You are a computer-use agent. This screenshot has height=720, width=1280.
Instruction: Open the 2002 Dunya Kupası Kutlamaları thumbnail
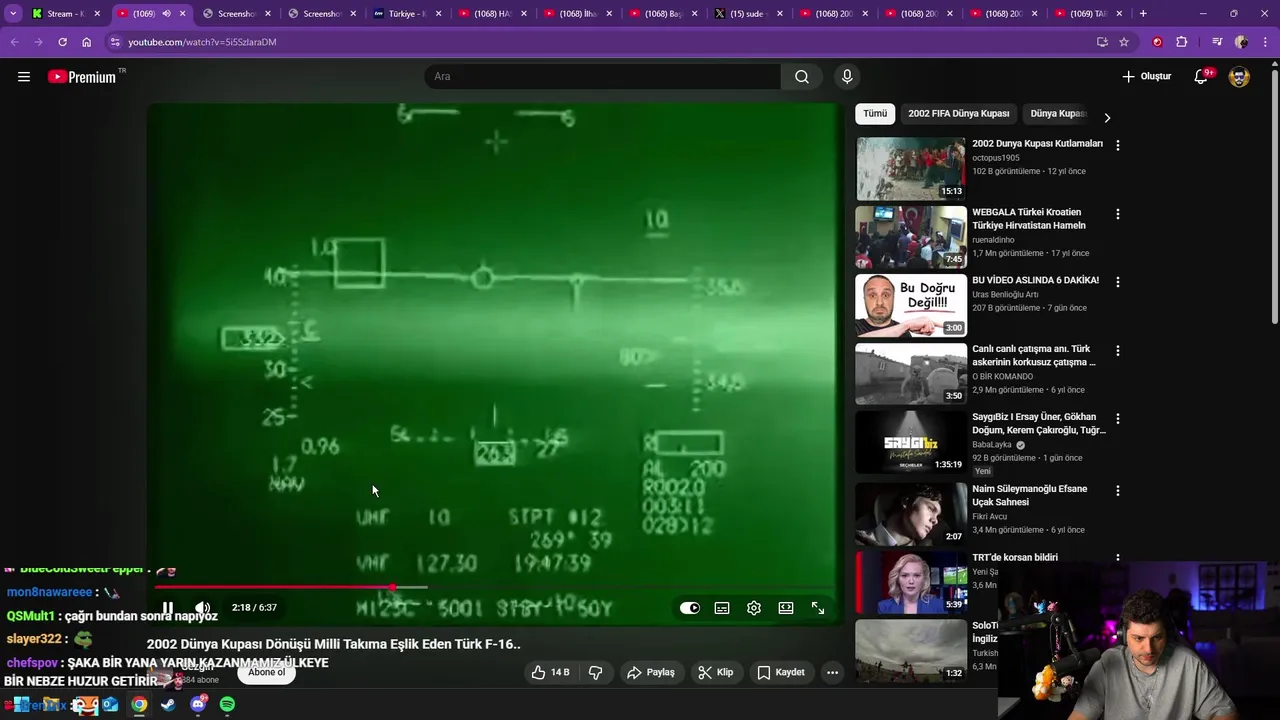pos(911,168)
